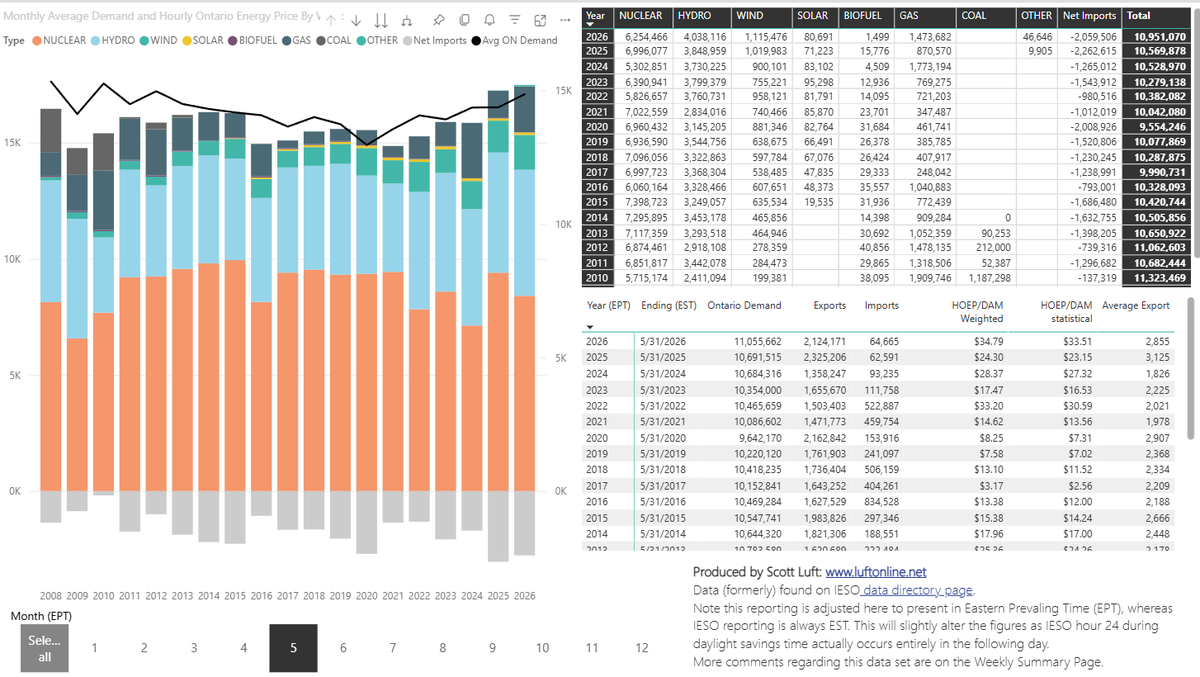Select month 2 in the slicer
This screenshot has height=677, width=1200.
pyautogui.click(x=144, y=648)
